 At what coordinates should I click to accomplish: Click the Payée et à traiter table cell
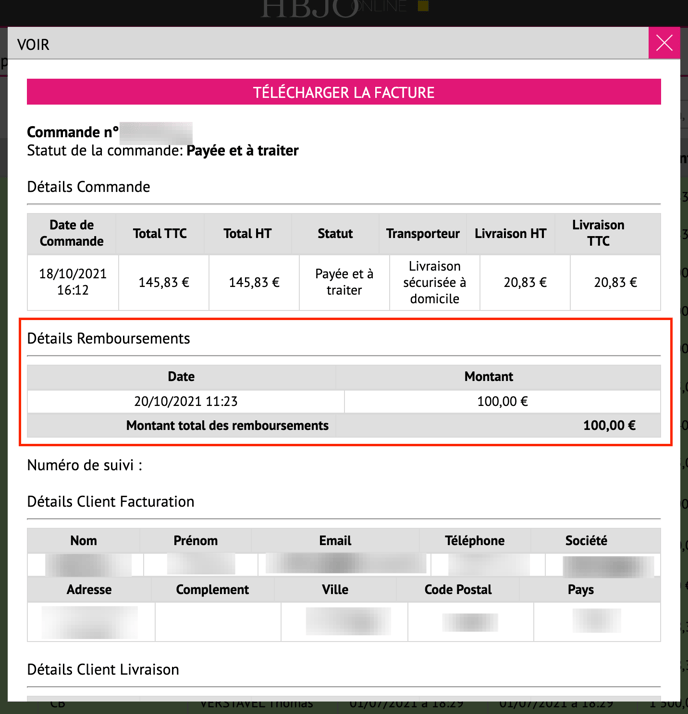point(344,282)
